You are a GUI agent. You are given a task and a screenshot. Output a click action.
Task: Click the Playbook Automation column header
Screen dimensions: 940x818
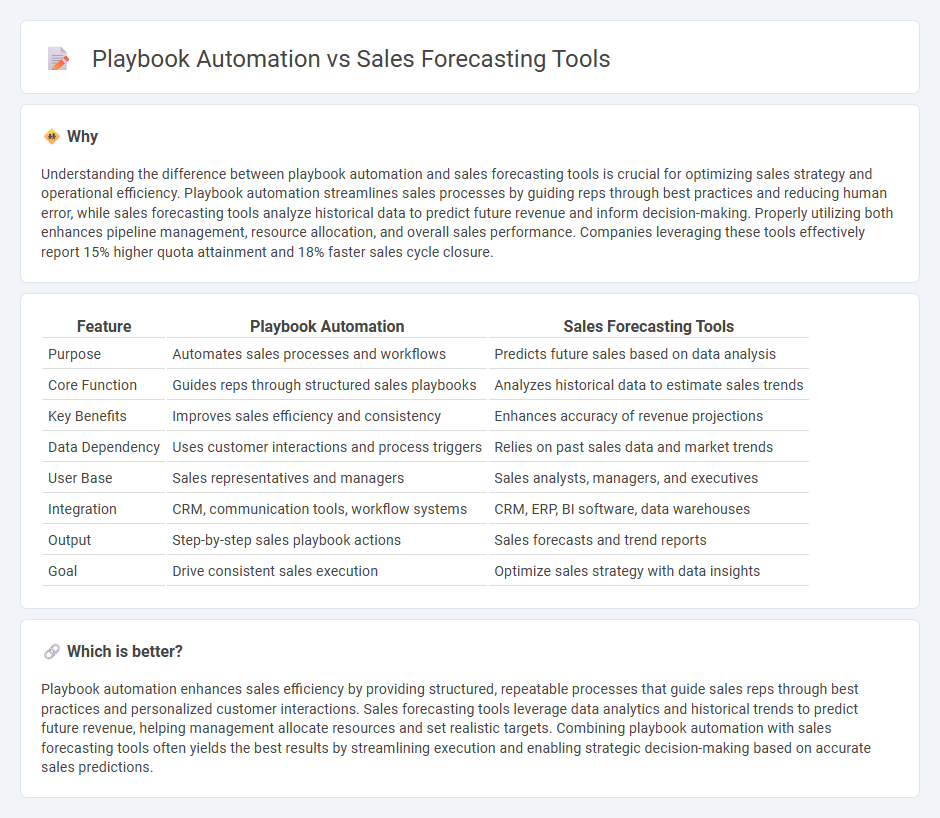(327, 326)
